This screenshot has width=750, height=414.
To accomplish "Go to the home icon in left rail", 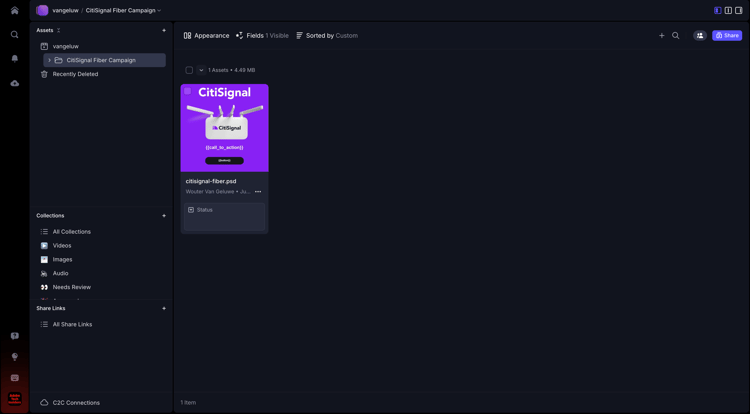I will pyautogui.click(x=14, y=10).
